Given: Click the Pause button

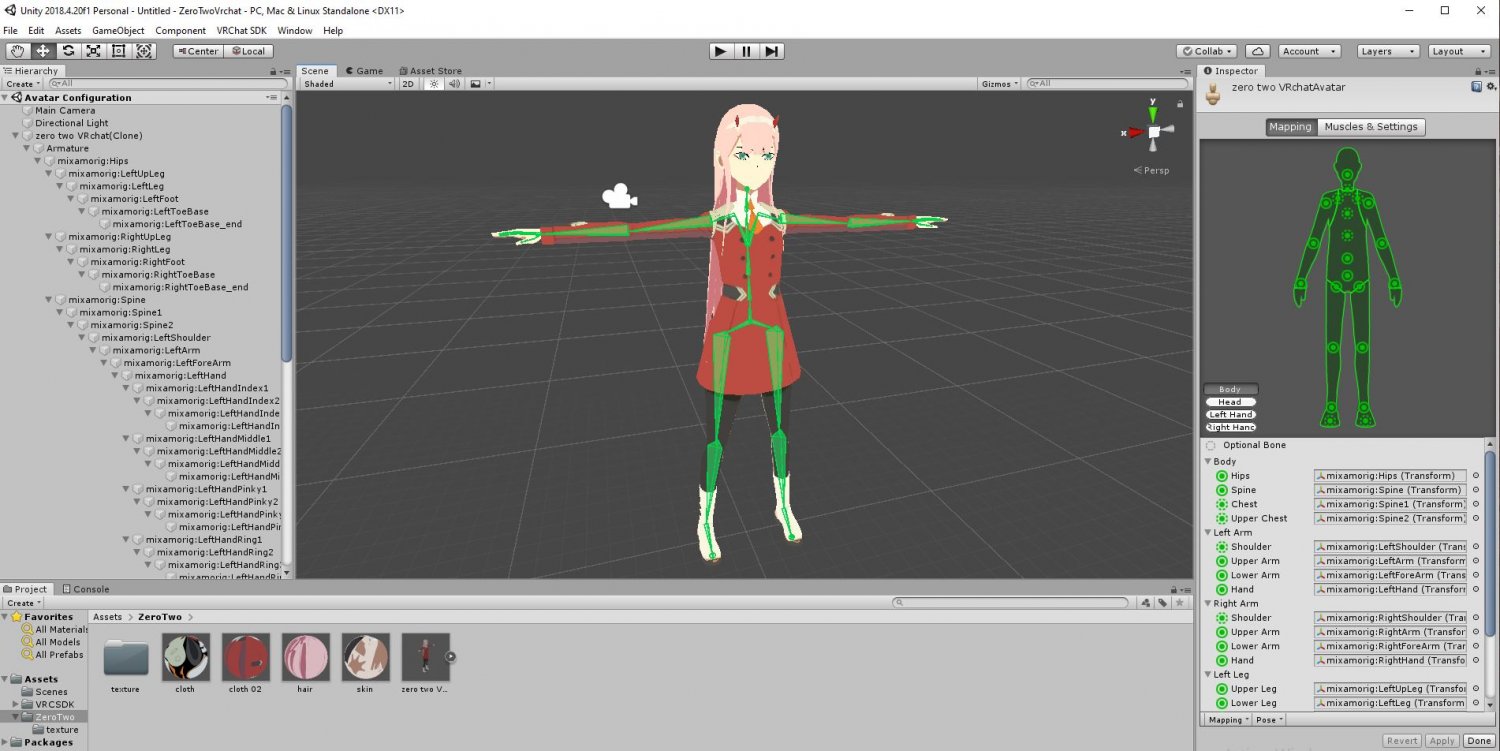Looking at the screenshot, I should coord(746,51).
